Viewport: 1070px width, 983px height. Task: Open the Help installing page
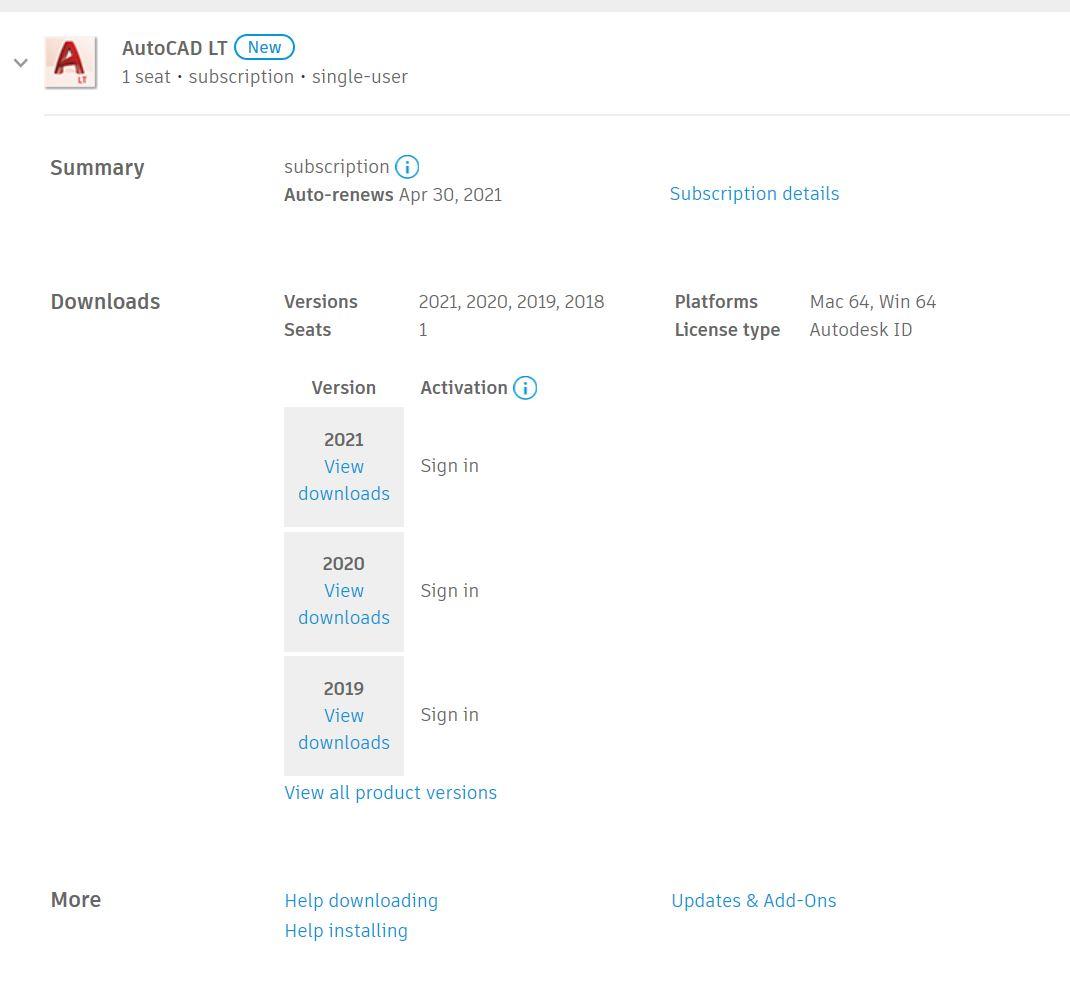pyautogui.click(x=346, y=930)
